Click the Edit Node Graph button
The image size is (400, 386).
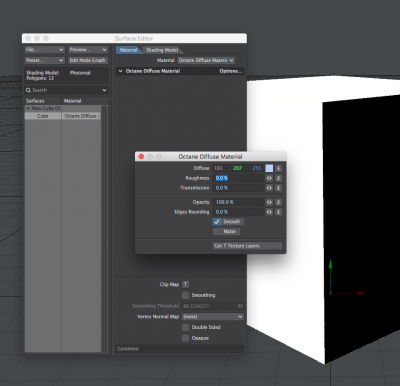pyautogui.click(x=87, y=60)
